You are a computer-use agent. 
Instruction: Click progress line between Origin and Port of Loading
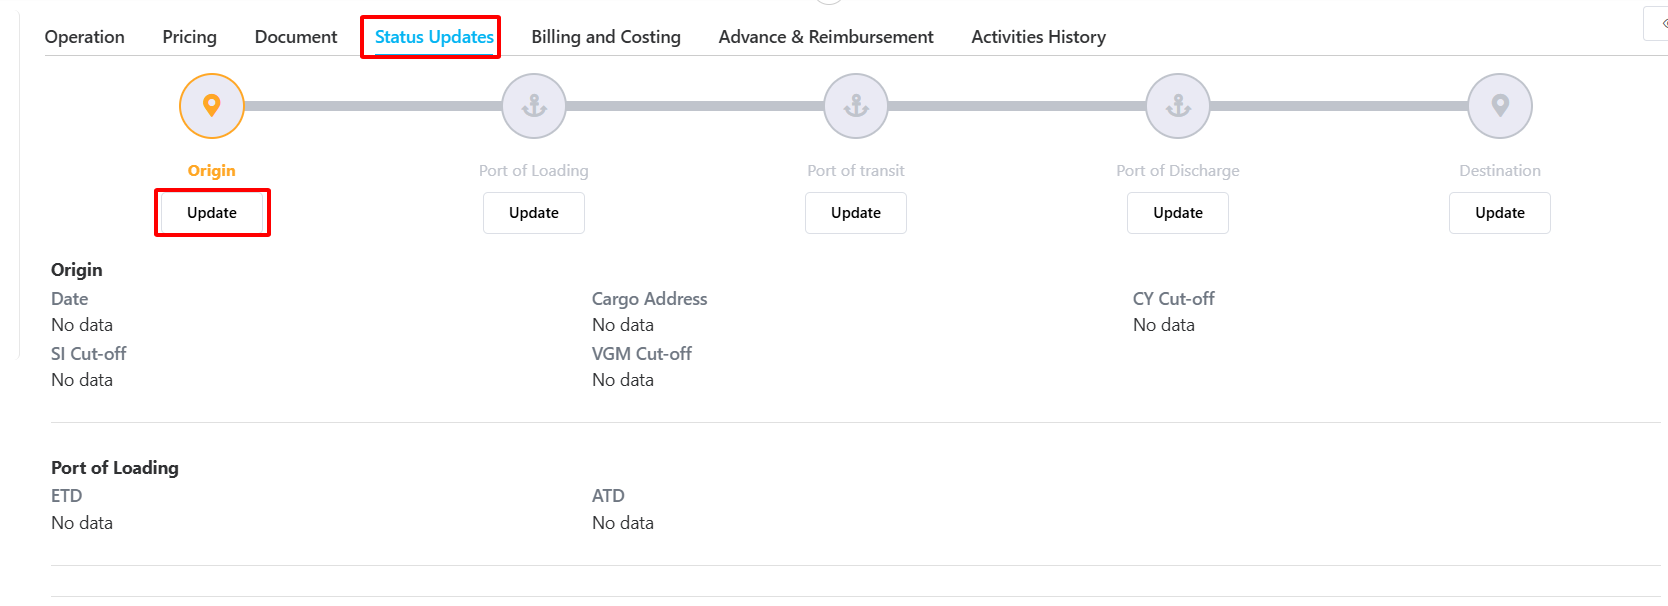[x=373, y=105]
